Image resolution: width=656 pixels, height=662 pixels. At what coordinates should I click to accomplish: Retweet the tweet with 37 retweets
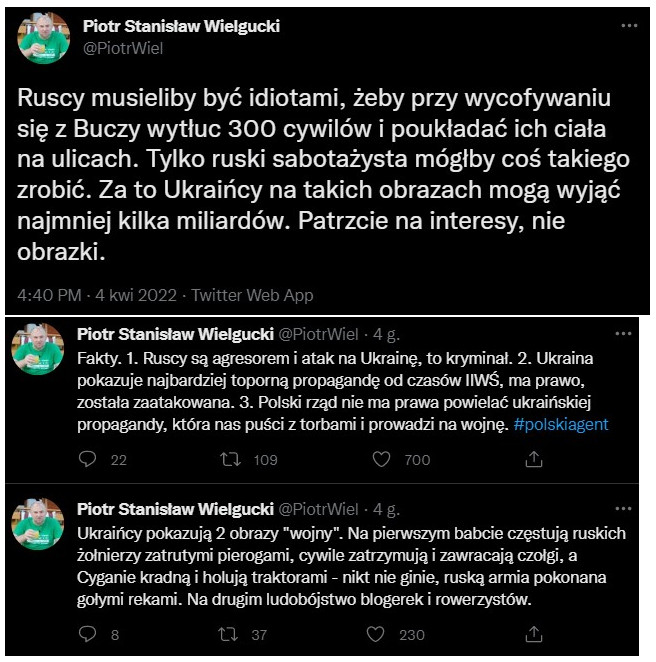point(228,634)
